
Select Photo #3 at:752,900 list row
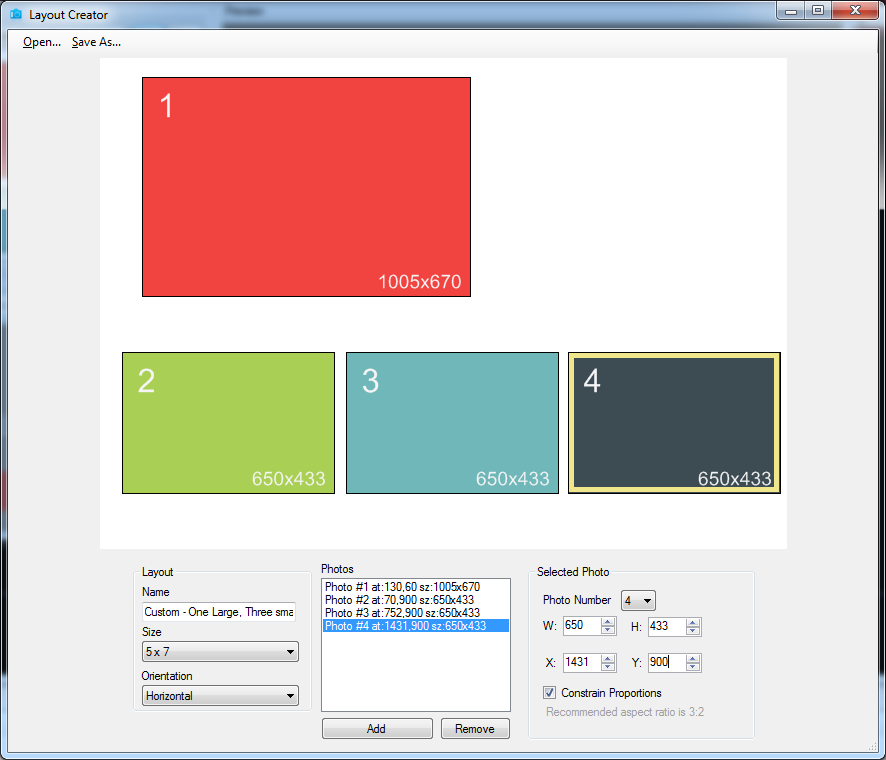pyautogui.click(x=415, y=613)
